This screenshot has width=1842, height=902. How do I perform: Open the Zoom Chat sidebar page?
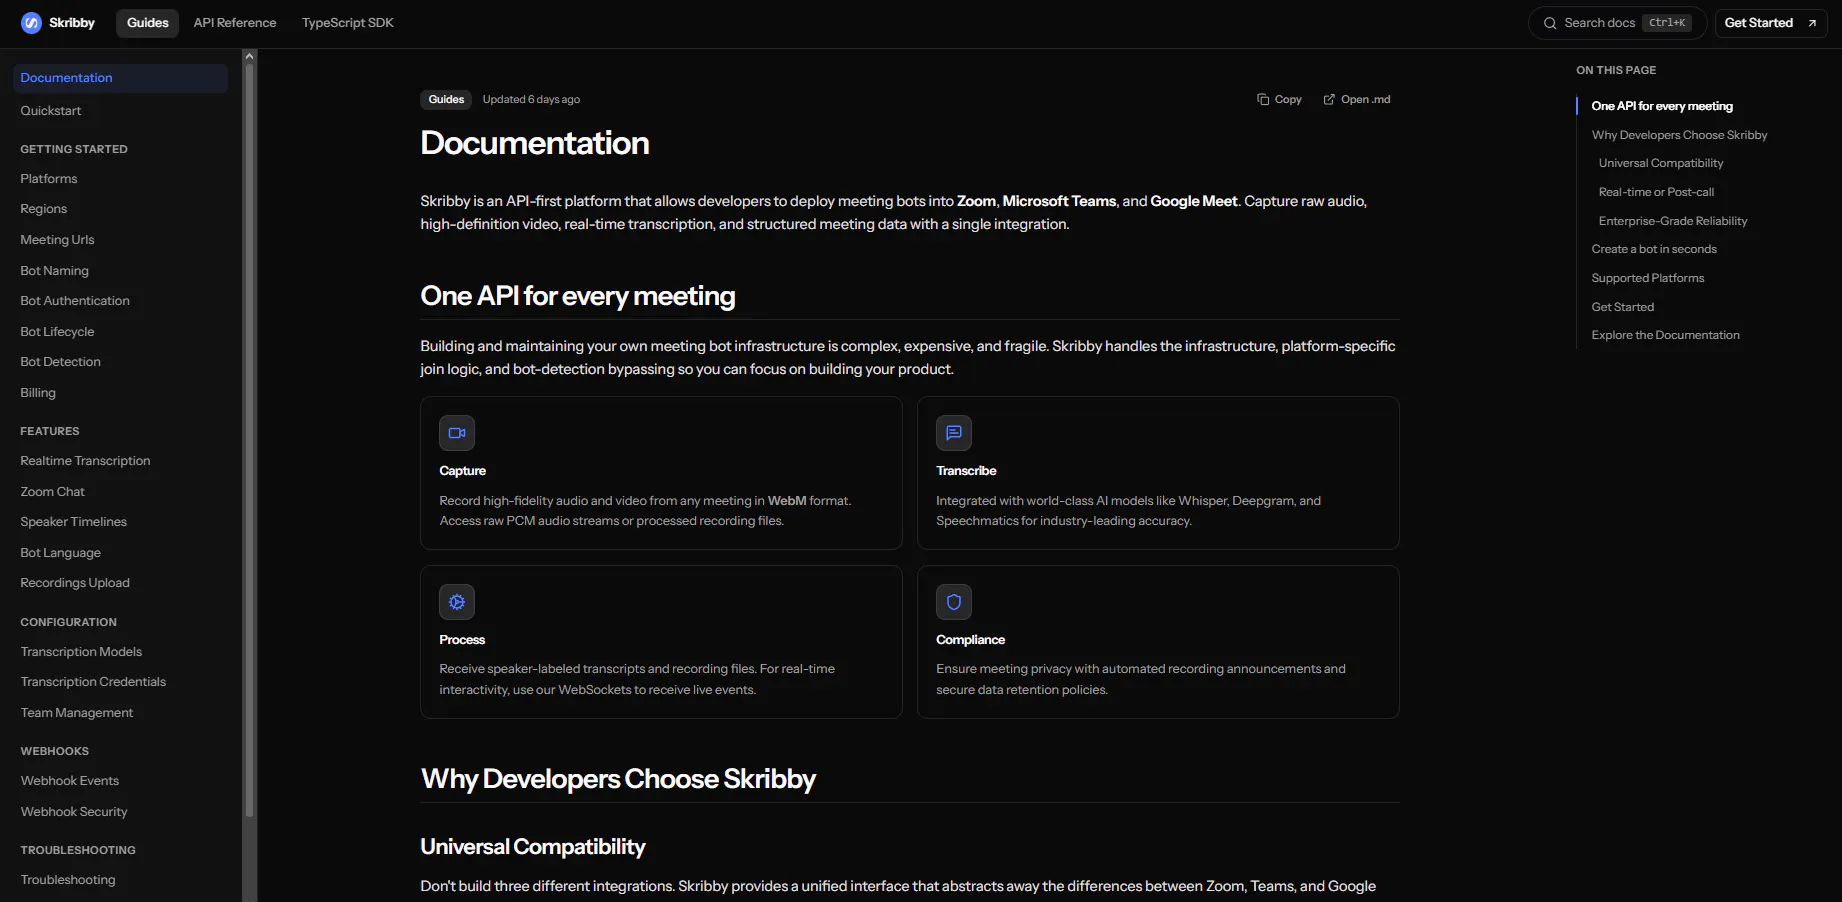(53, 492)
